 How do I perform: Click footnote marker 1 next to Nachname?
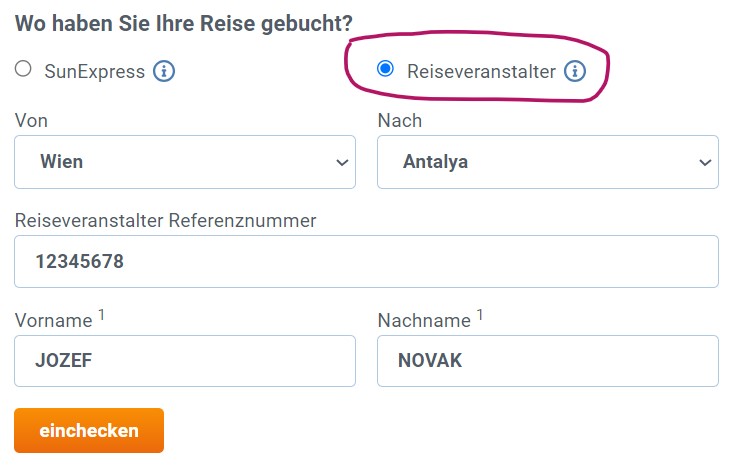coord(480,315)
